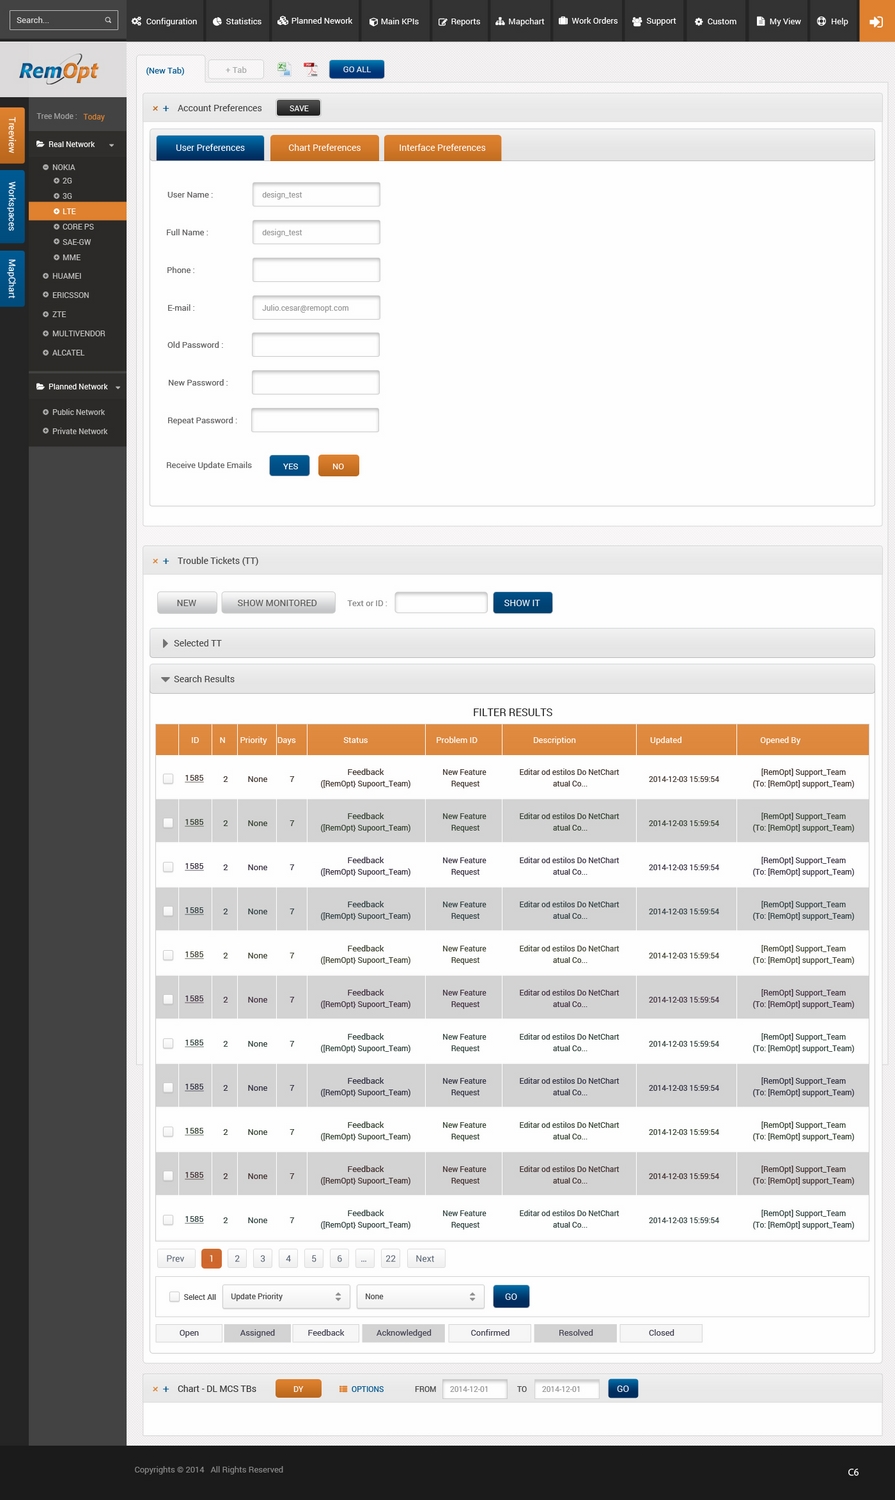Collapse the Planned Network sidebar section
The width and height of the screenshot is (895, 1500).
click(x=118, y=387)
